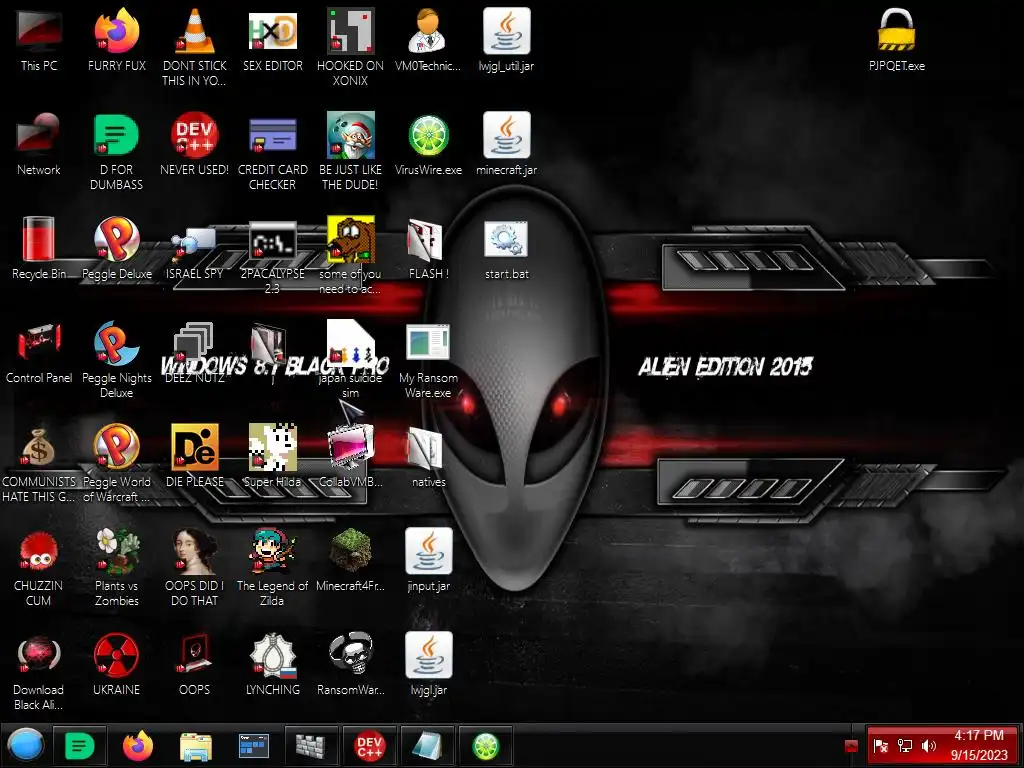Click the notepad taskbar button

click(x=427, y=745)
